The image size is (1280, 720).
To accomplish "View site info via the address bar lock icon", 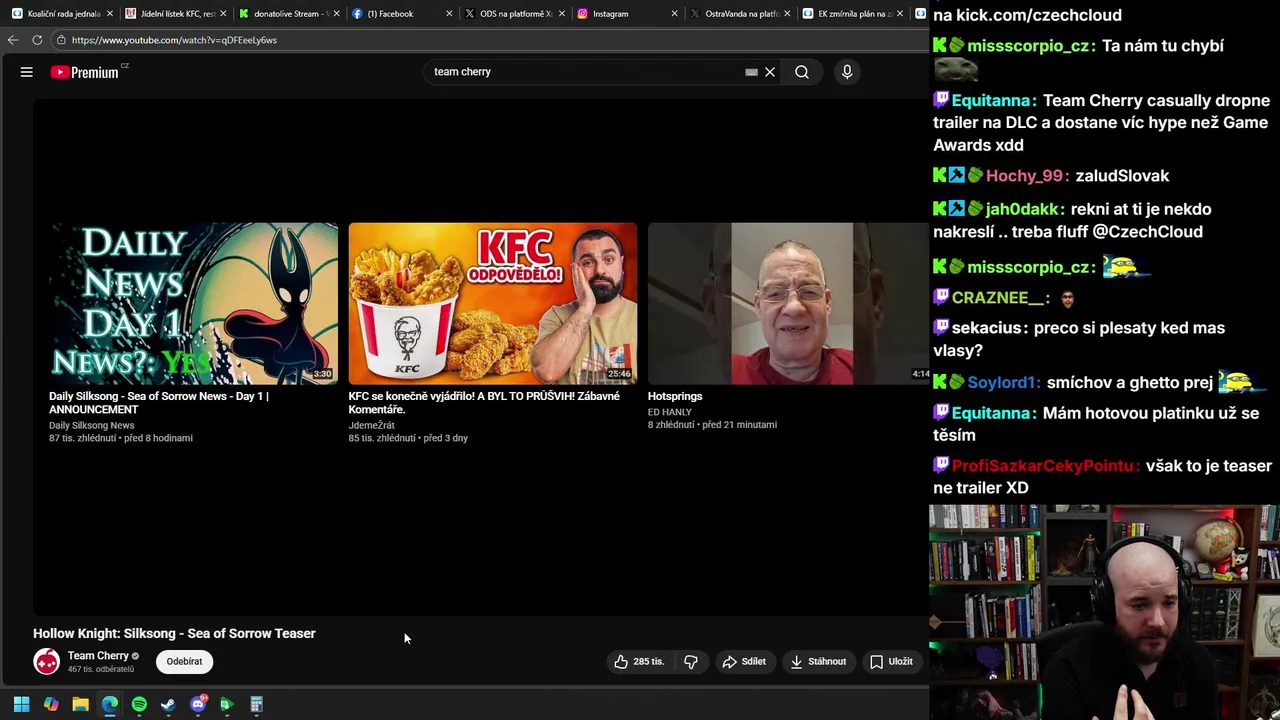I will 61,40.
